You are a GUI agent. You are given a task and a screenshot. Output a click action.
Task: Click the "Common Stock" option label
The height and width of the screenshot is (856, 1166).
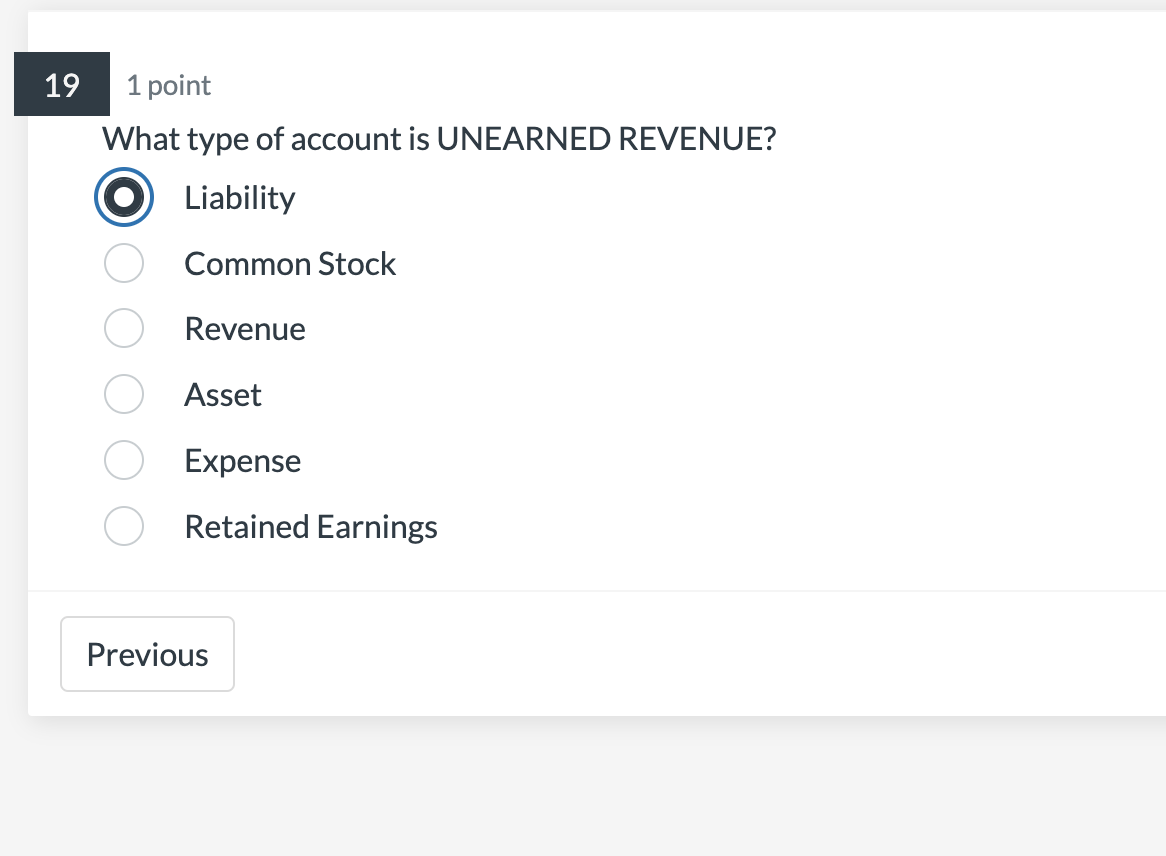(x=290, y=263)
